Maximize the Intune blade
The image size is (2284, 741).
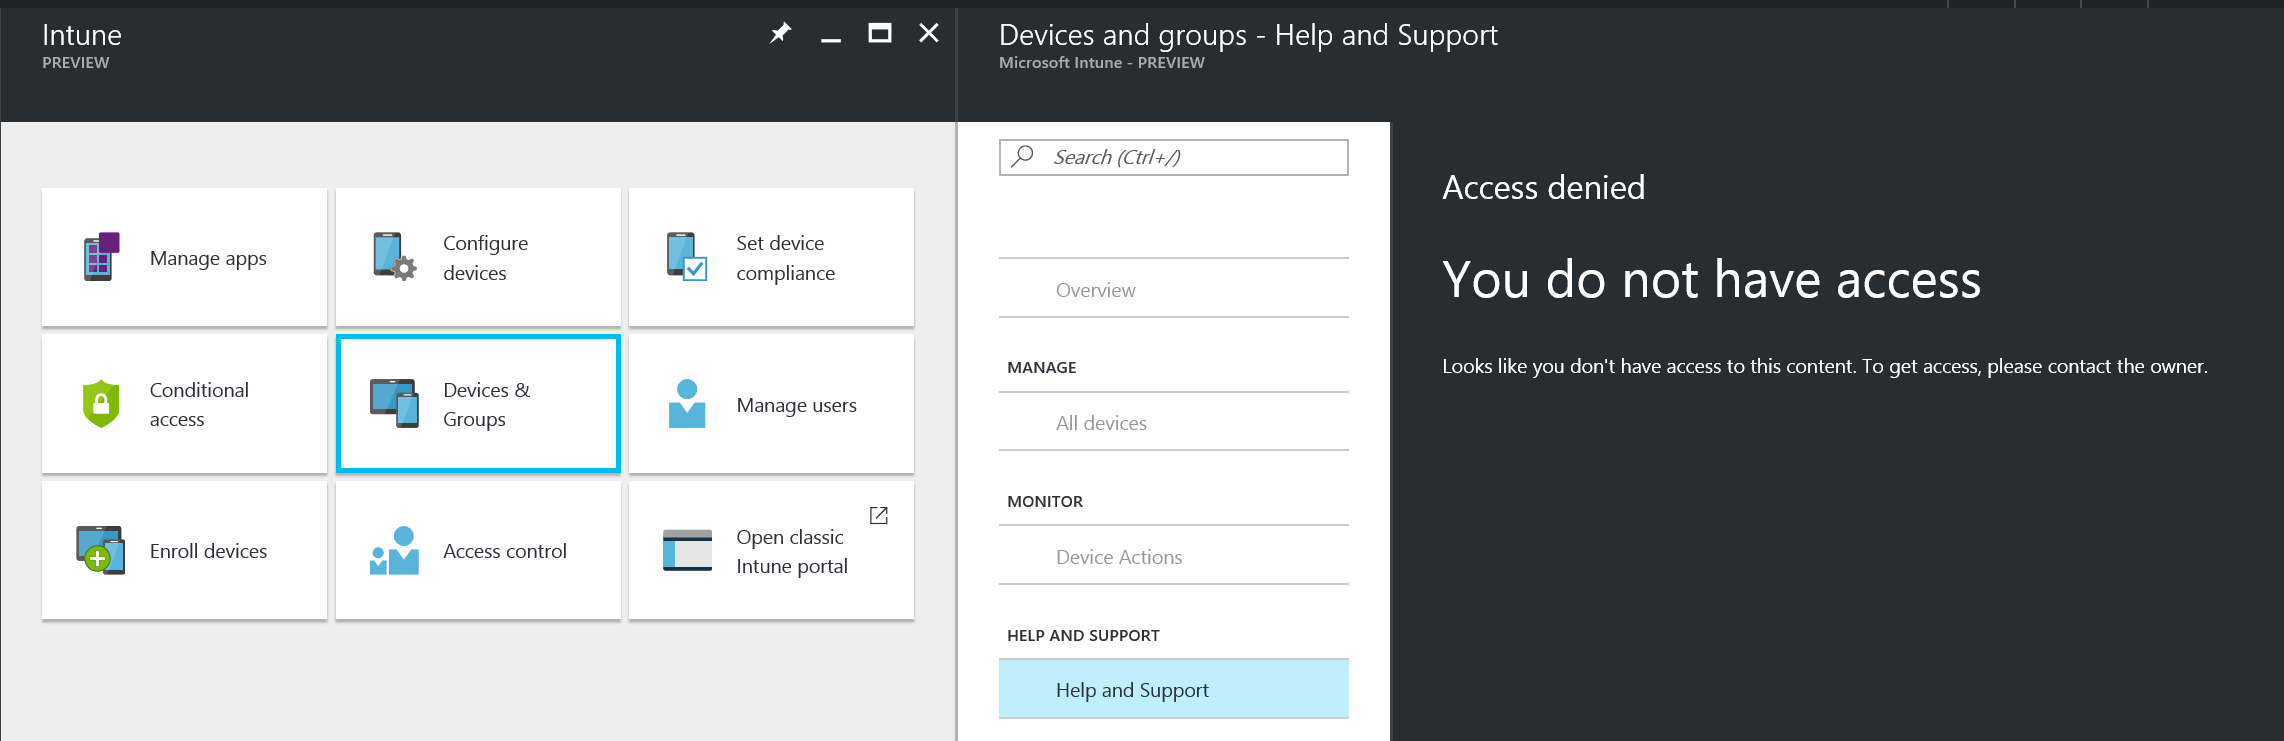coord(880,34)
